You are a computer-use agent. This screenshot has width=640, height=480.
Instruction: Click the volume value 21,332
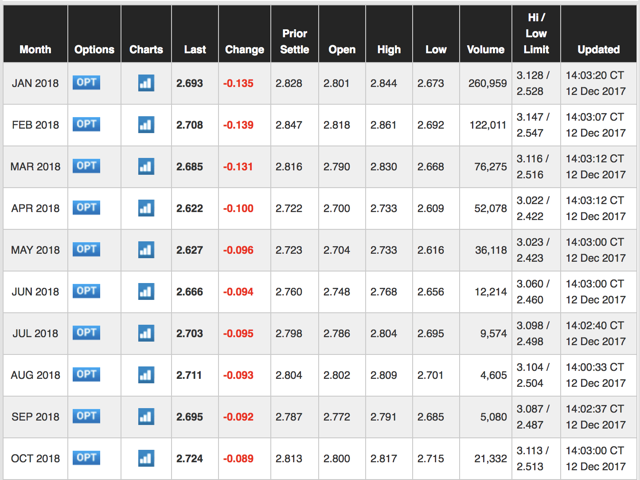[491, 458]
